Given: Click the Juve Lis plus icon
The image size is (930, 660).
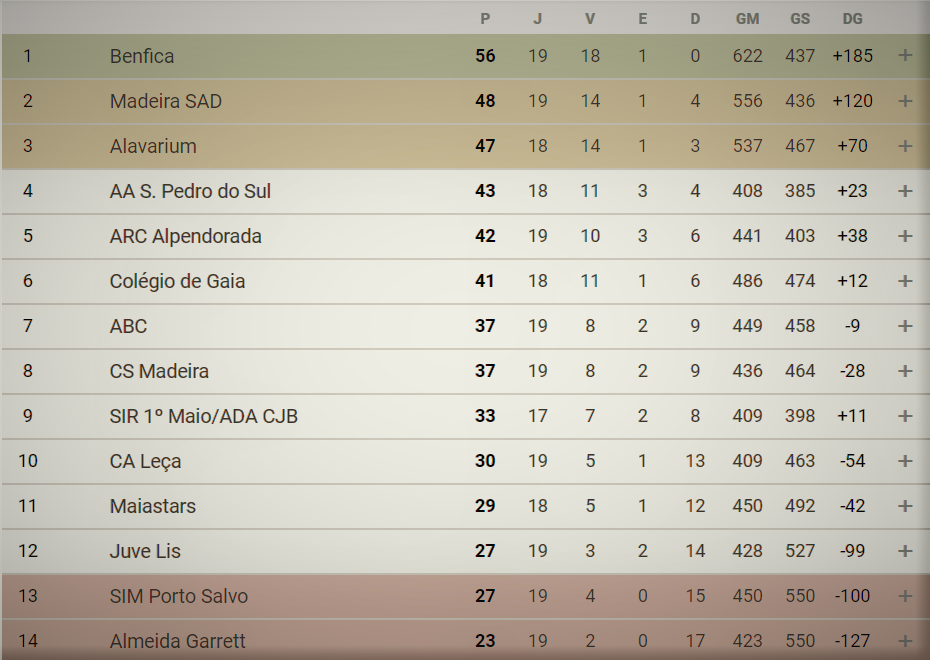Looking at the screenshot, I should pos(905,551).
